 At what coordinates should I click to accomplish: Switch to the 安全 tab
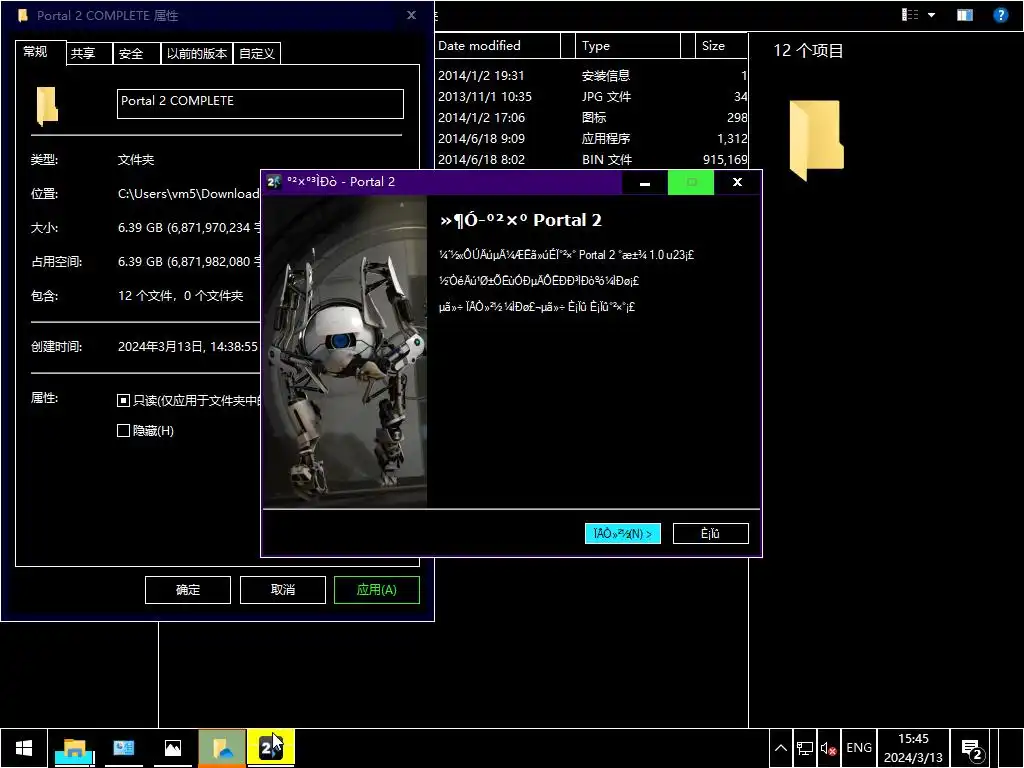pyautogui.click(x=136, y=54)
